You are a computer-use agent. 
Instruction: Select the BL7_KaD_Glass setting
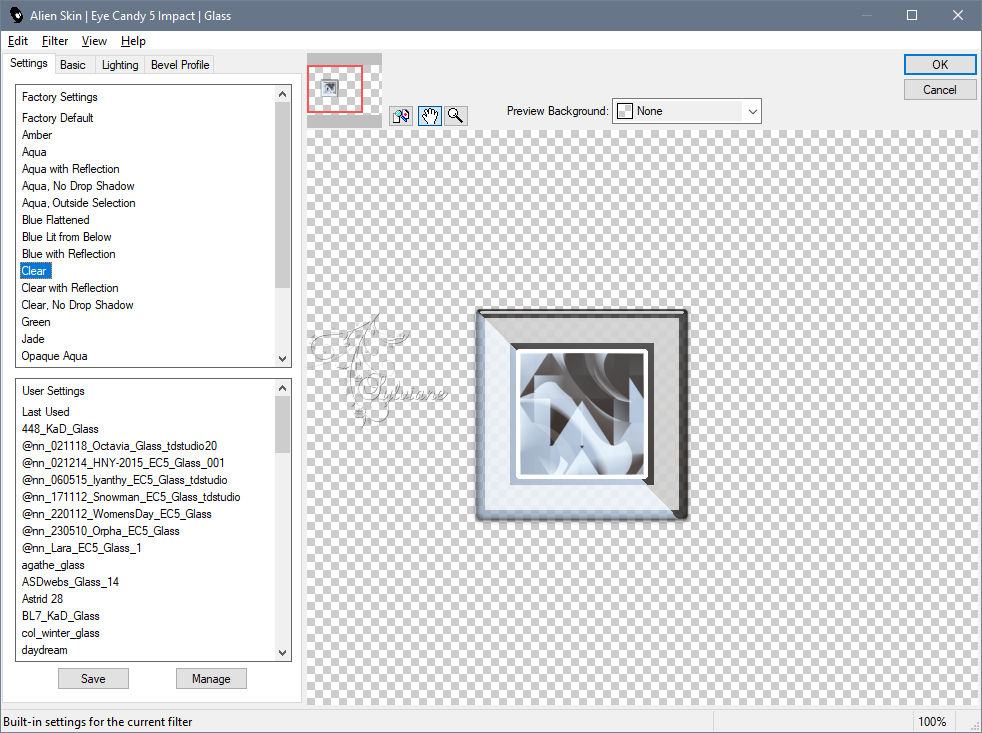coord(60,615)
